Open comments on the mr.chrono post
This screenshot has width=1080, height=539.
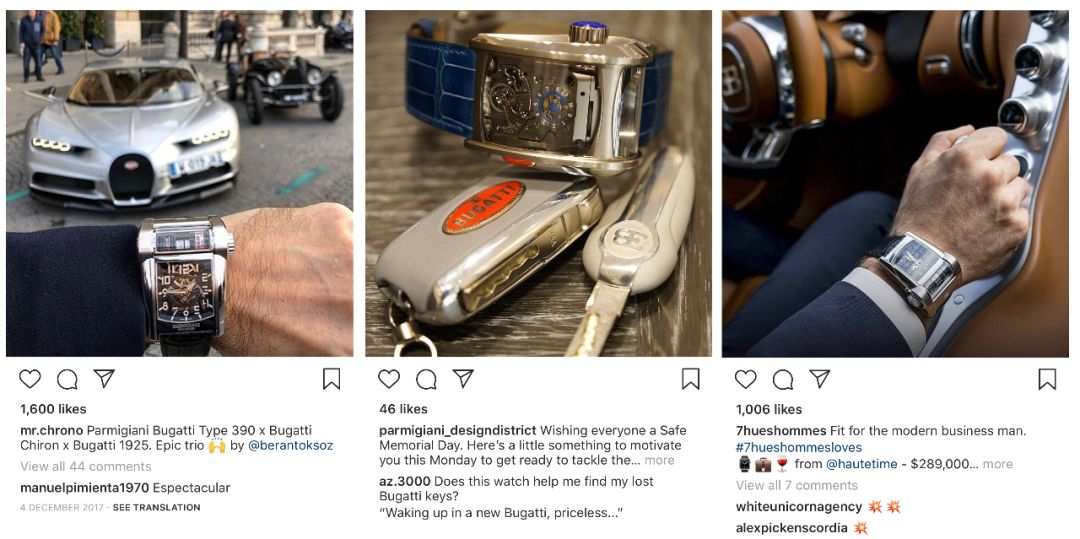pyautogui.click(x=67, y=379)
